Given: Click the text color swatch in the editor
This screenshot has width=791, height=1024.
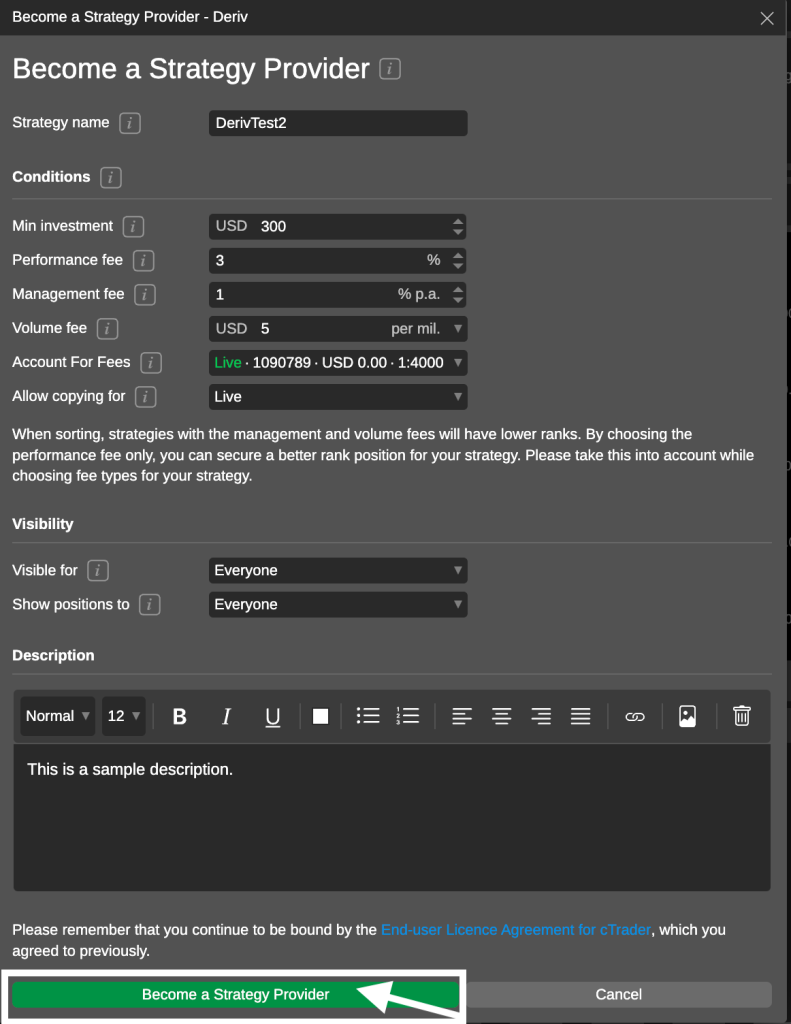Looking at the screenshot, I should click(320, 715).
